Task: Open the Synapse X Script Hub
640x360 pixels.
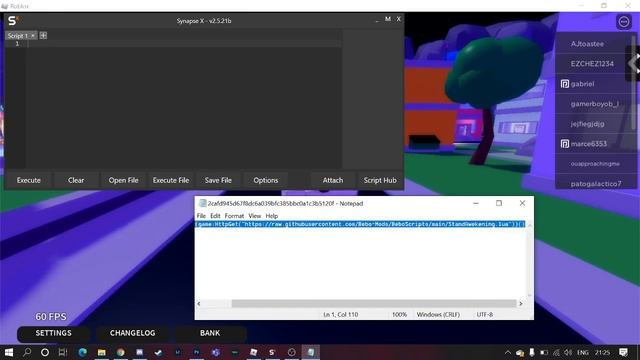Action: pos(380,180)
